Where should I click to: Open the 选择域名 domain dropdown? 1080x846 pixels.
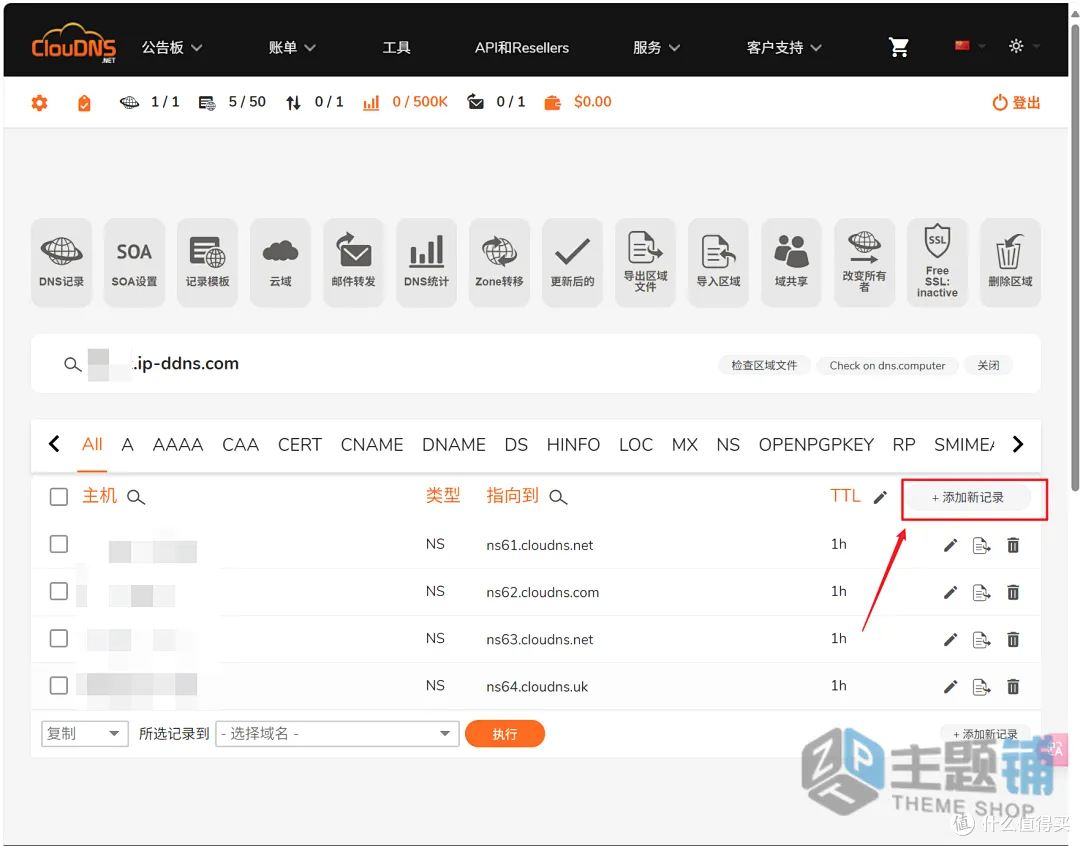point(337,734)
